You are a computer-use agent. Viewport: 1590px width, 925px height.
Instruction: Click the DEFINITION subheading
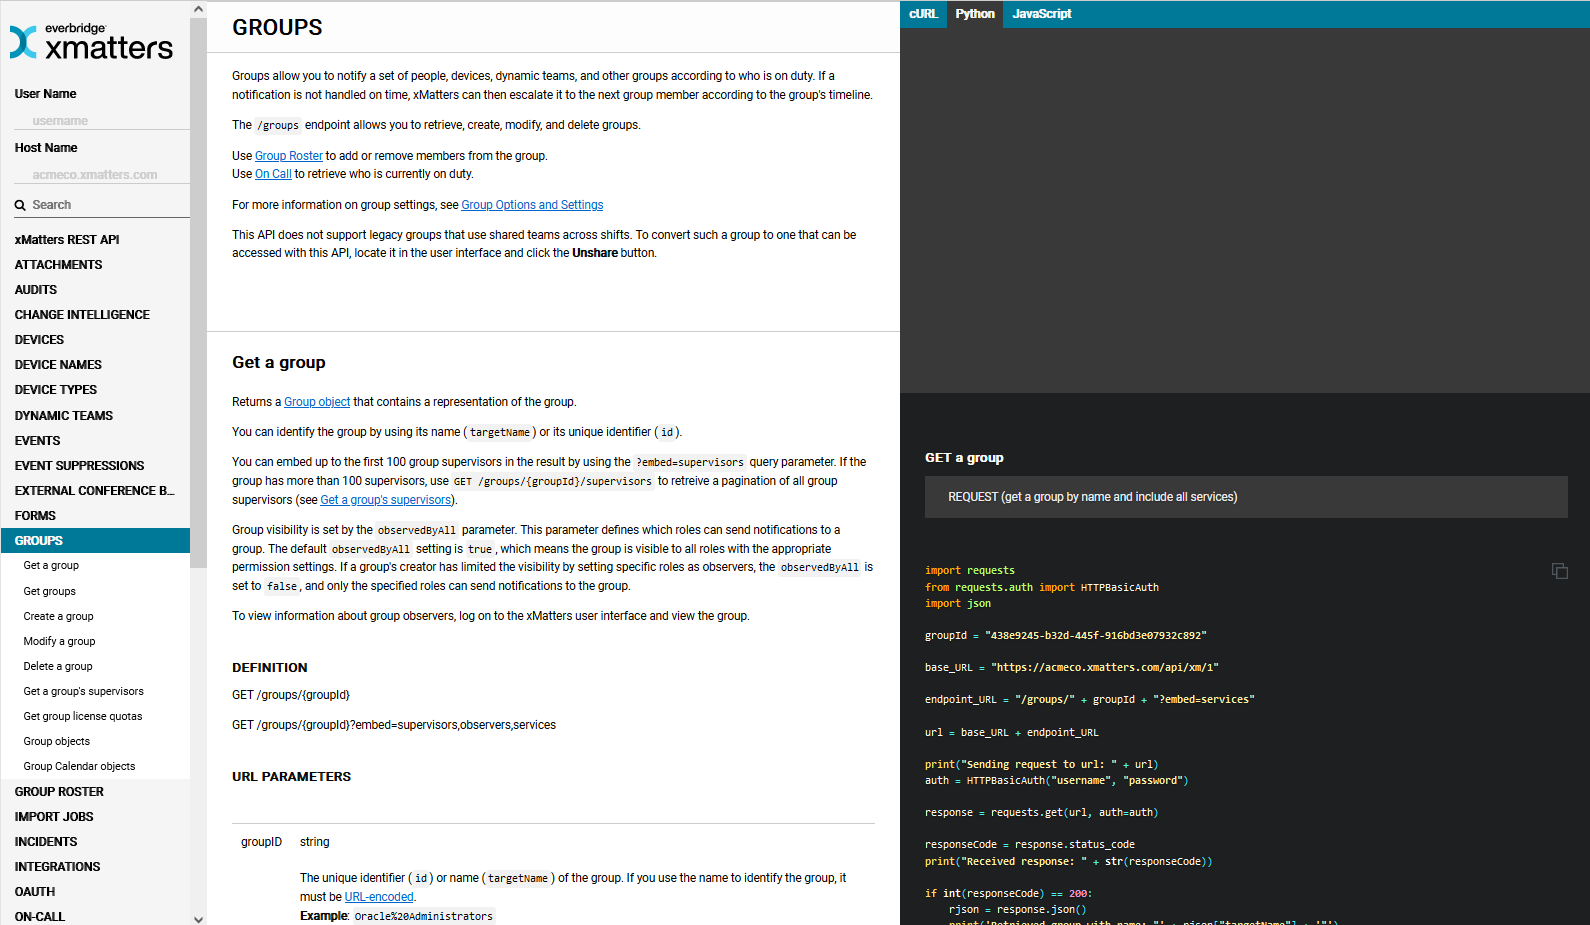(270, 668)
